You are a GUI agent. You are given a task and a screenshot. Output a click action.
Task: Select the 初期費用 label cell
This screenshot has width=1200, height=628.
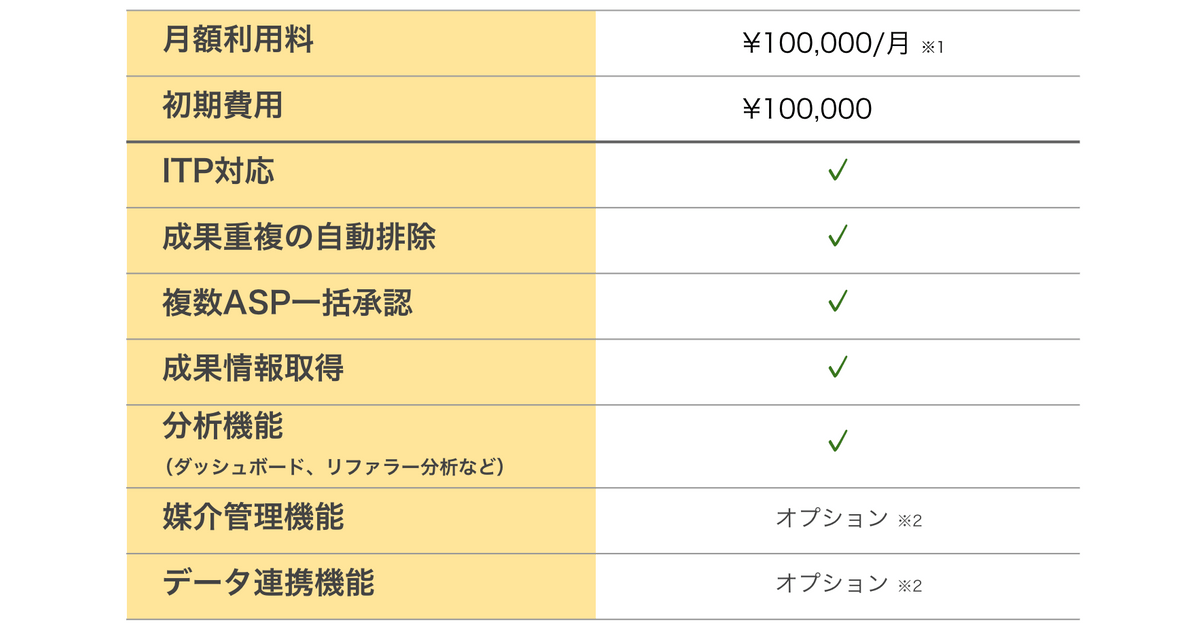(361, 108)
